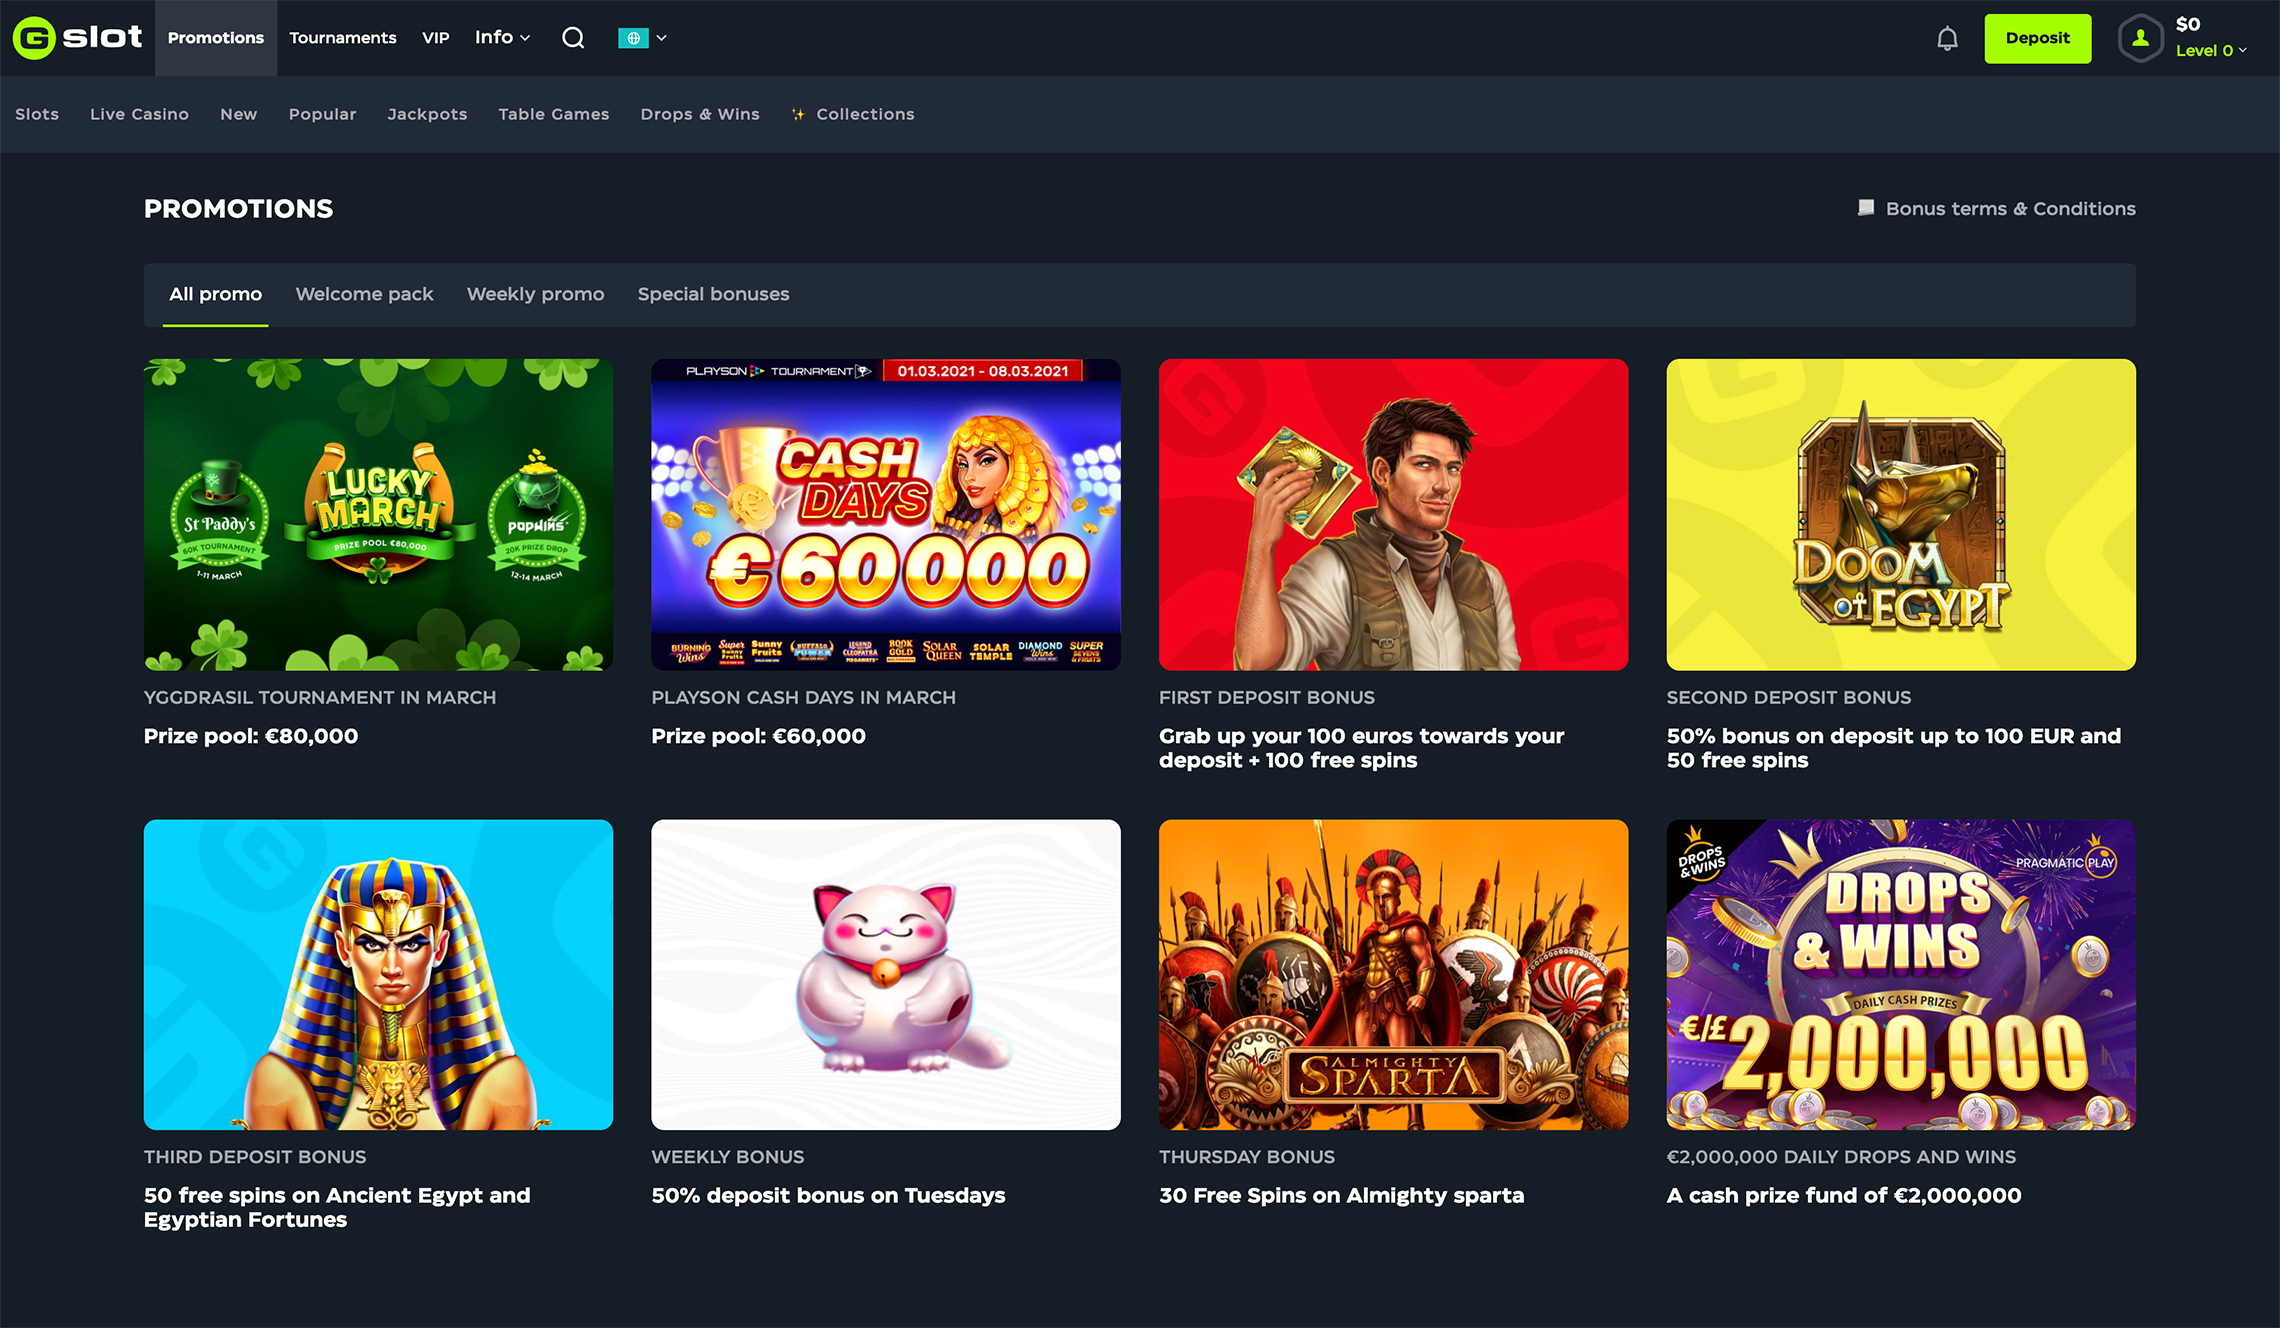This screenshot has height=1328, width=2280.
Task: Click Prize pool: €80,000 text
Action: point(251,736)
